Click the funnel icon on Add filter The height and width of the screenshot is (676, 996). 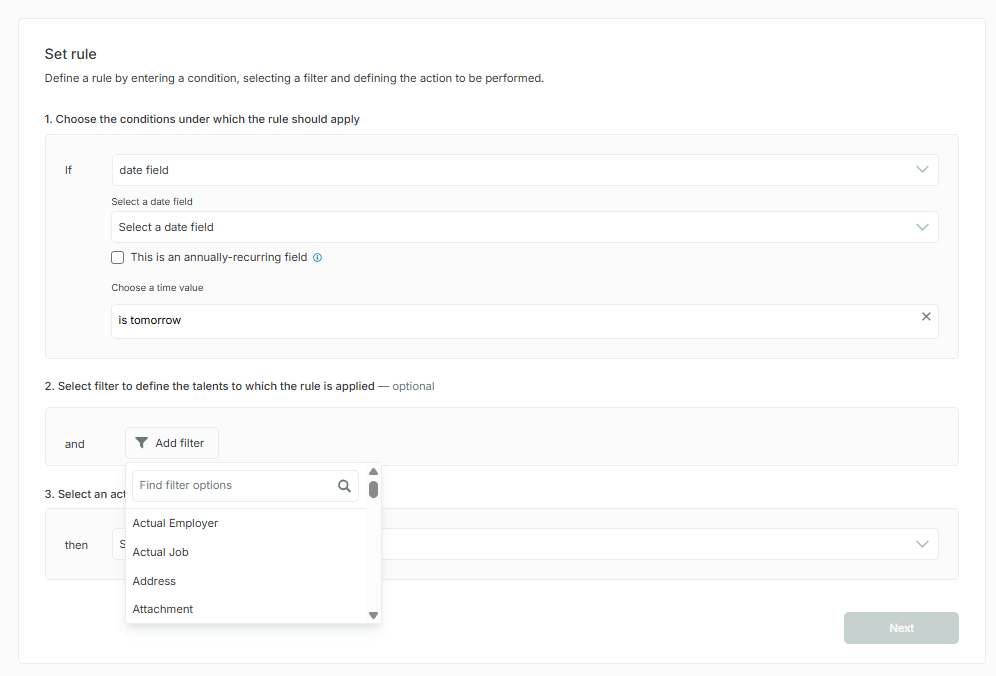coord(142,443)
